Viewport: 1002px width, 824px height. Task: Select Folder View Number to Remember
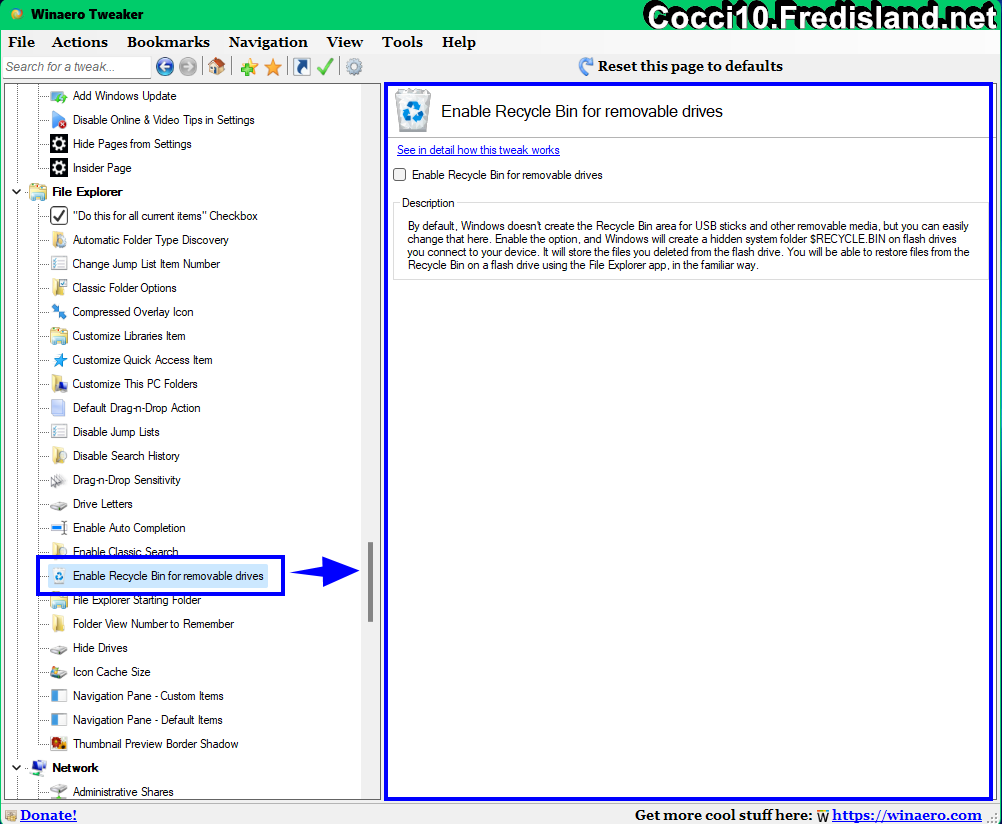pos(153,624)
